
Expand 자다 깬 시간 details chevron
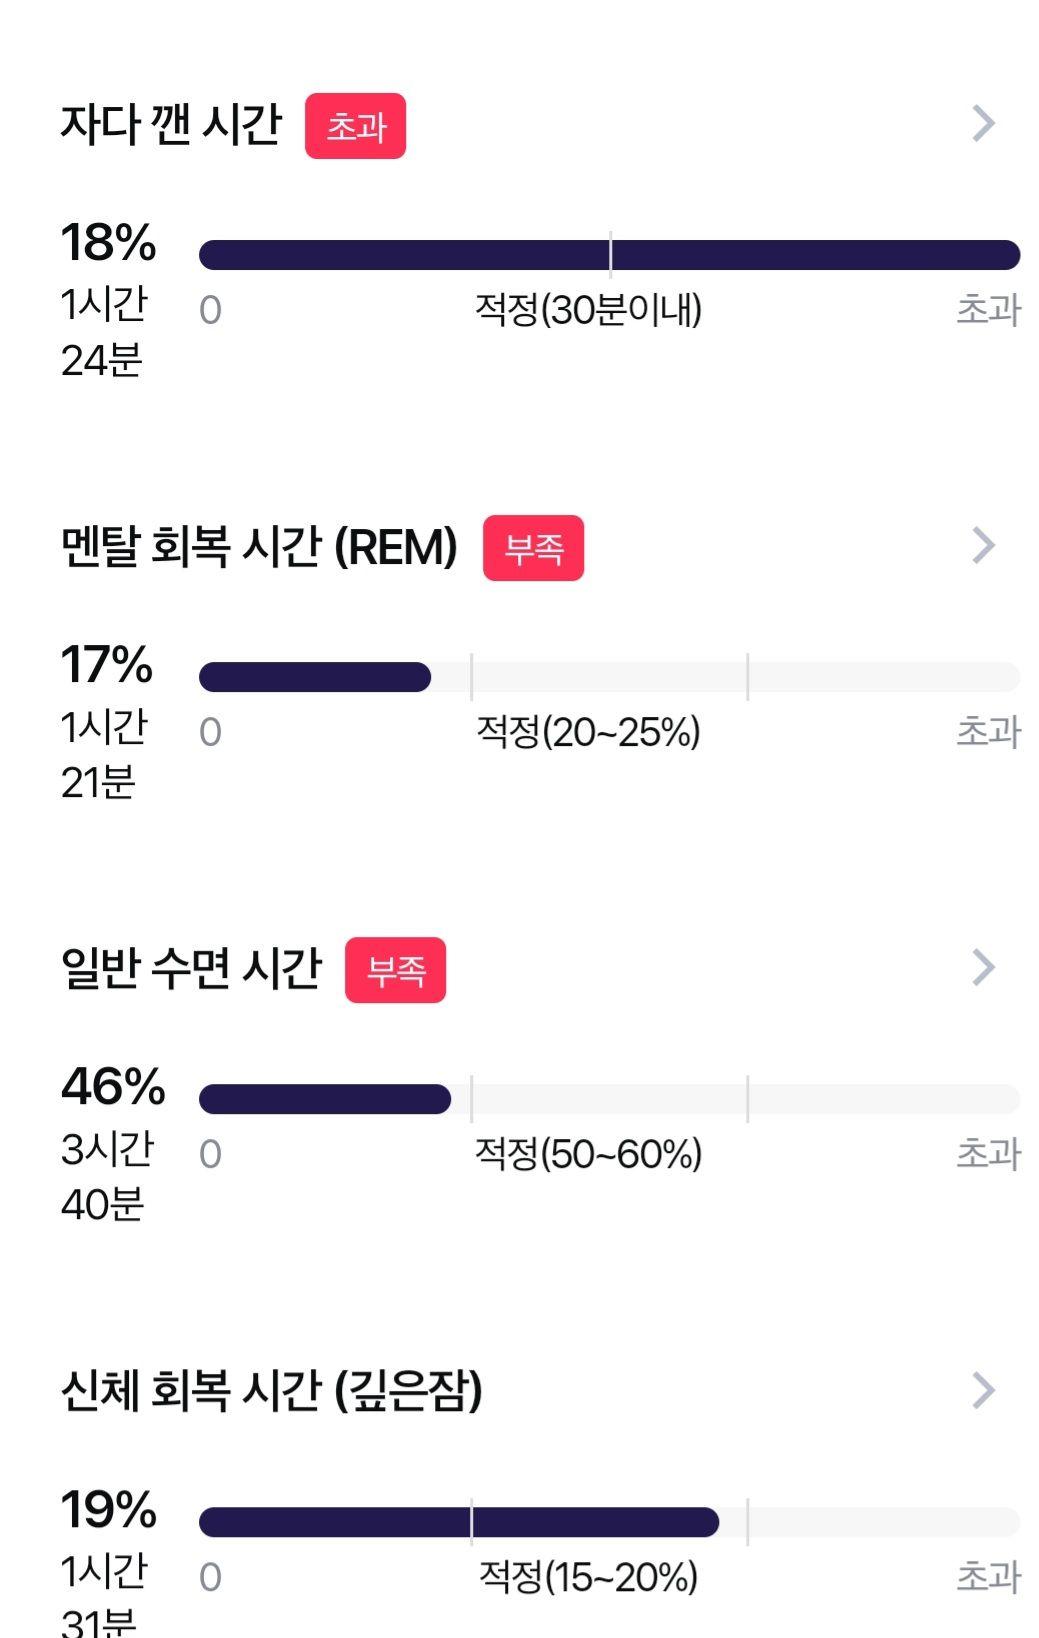pyautogui.click(x=984, y=124)
